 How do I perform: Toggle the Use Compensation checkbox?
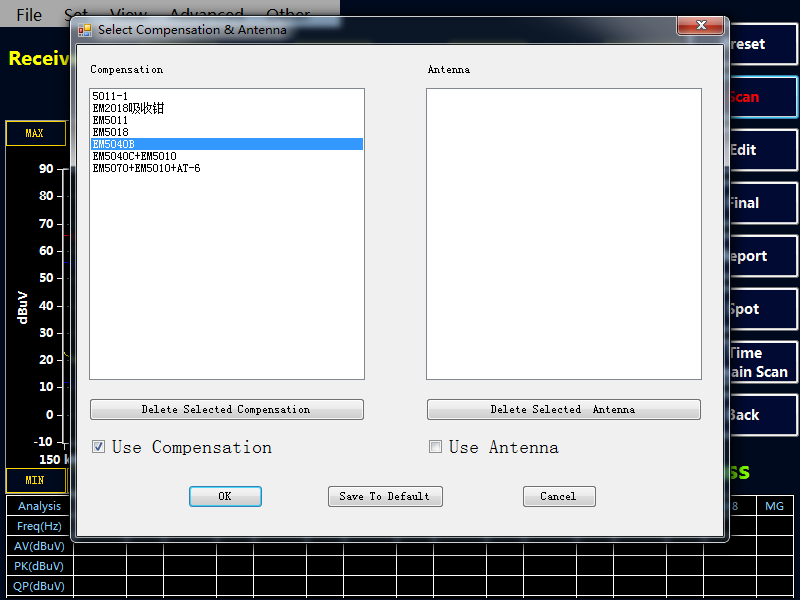coord(99,447)
